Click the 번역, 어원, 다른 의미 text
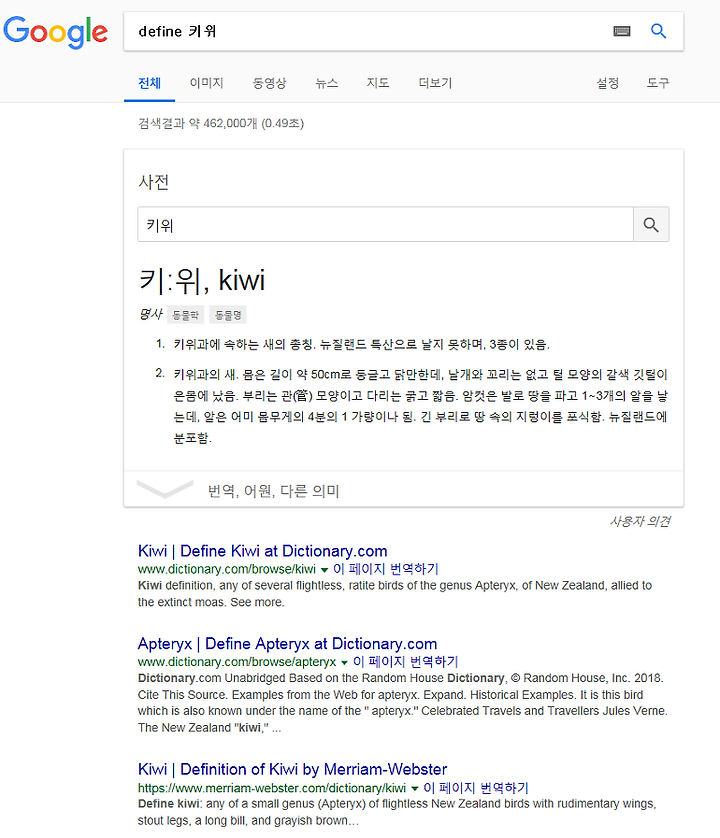The width and height of the screenshot is (720, 838). [273, 491]
